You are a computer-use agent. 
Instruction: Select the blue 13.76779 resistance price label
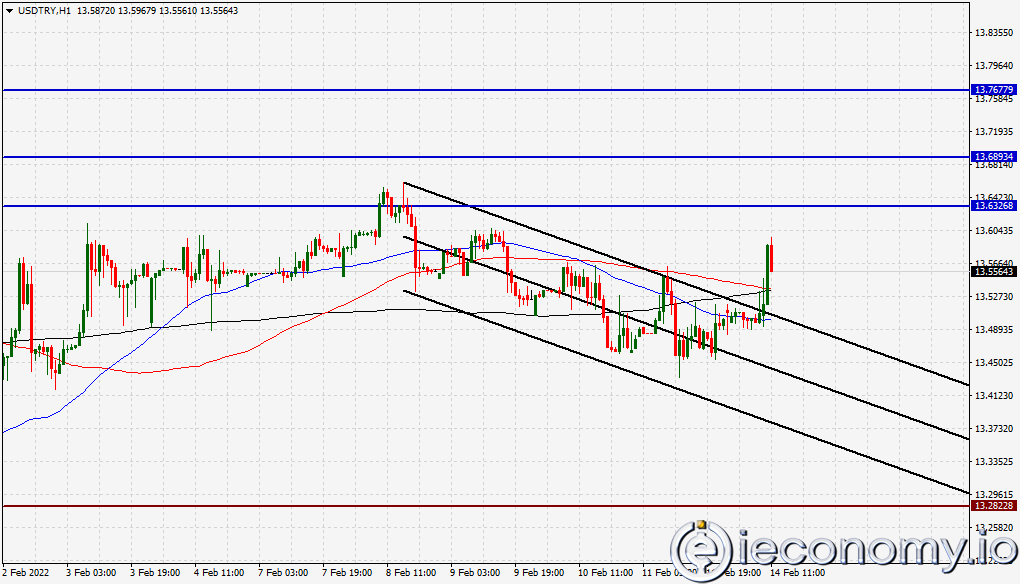click(994, 90)
